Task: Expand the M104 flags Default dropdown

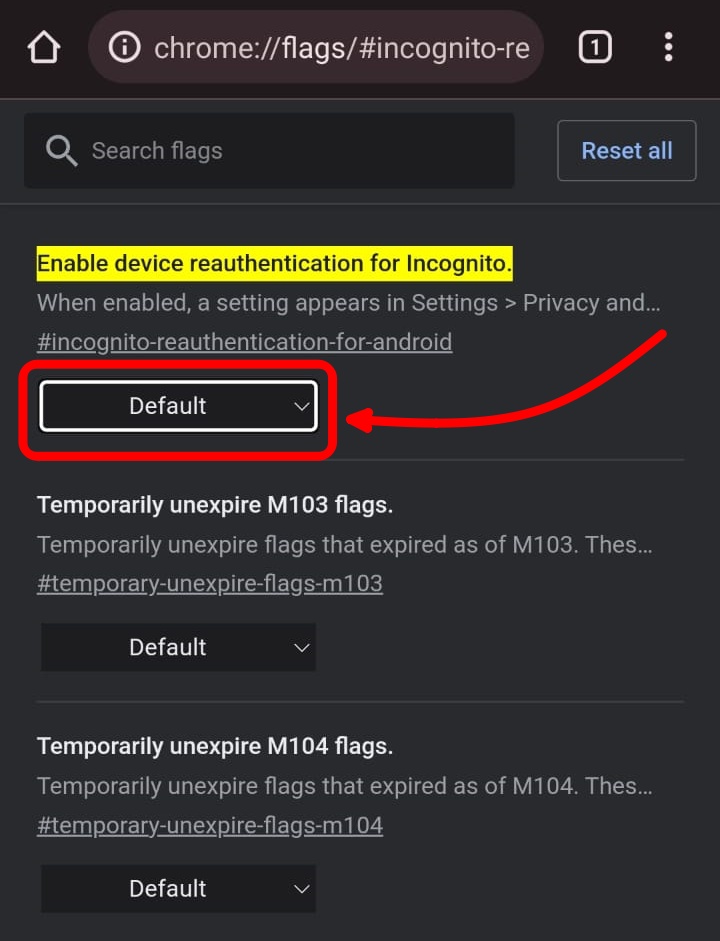Action: pyautogui.click(x=178, y=888)
